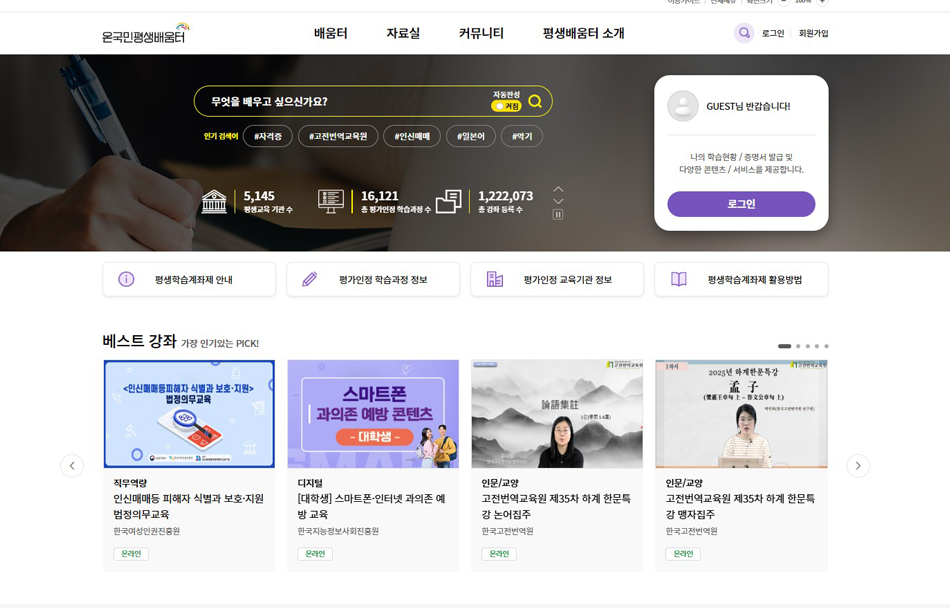Open course title 하계 한문특강 논어집주
Image resolution: width=950 pixels, height=608 pixels.
click(x=556, y=506)
